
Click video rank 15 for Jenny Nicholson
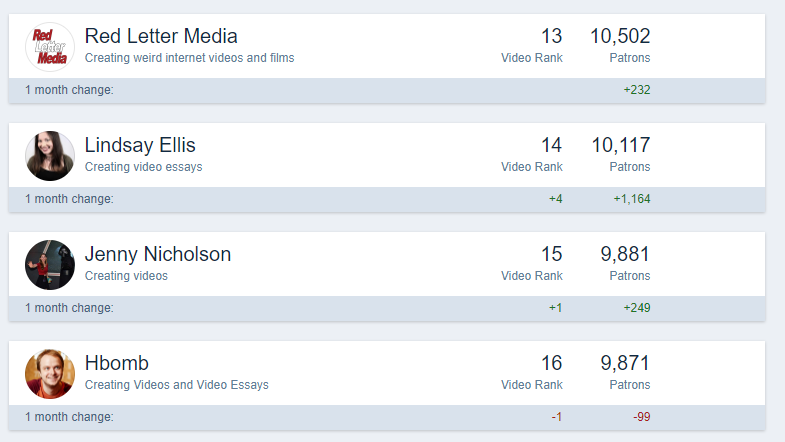point(551,254)
